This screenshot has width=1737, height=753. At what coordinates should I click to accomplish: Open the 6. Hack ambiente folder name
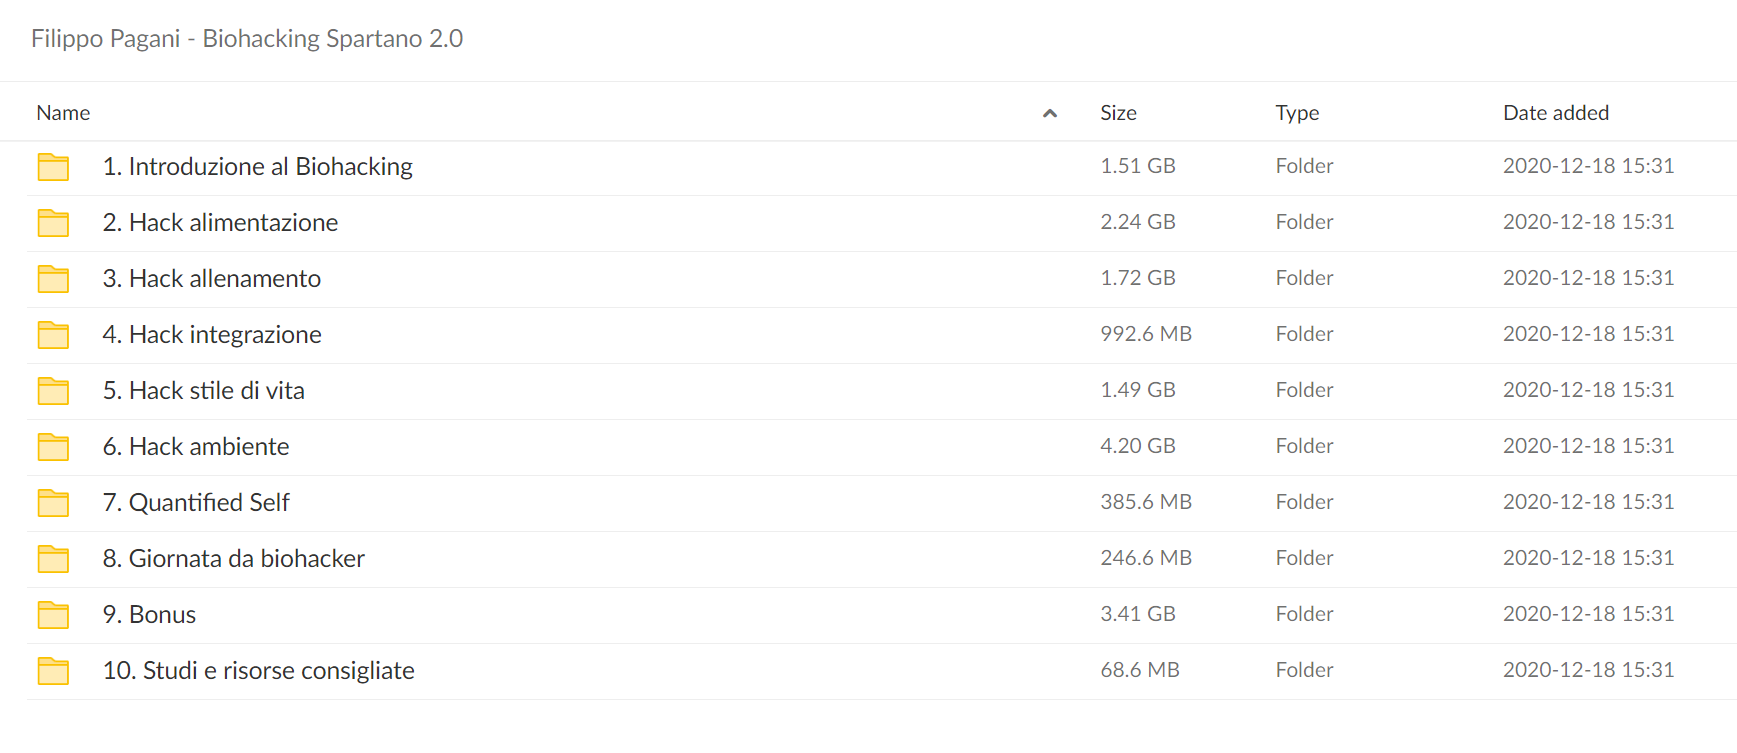(196, 446)
